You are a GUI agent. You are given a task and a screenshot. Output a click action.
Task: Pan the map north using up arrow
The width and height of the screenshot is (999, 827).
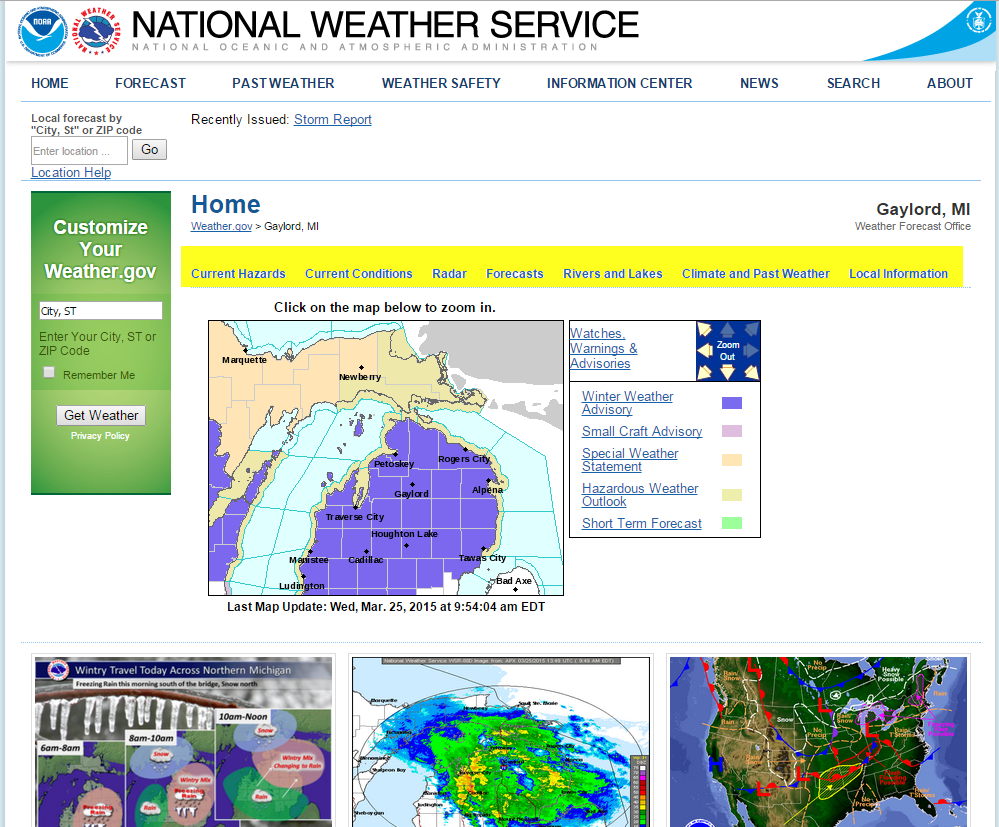(x=728, y=329)
